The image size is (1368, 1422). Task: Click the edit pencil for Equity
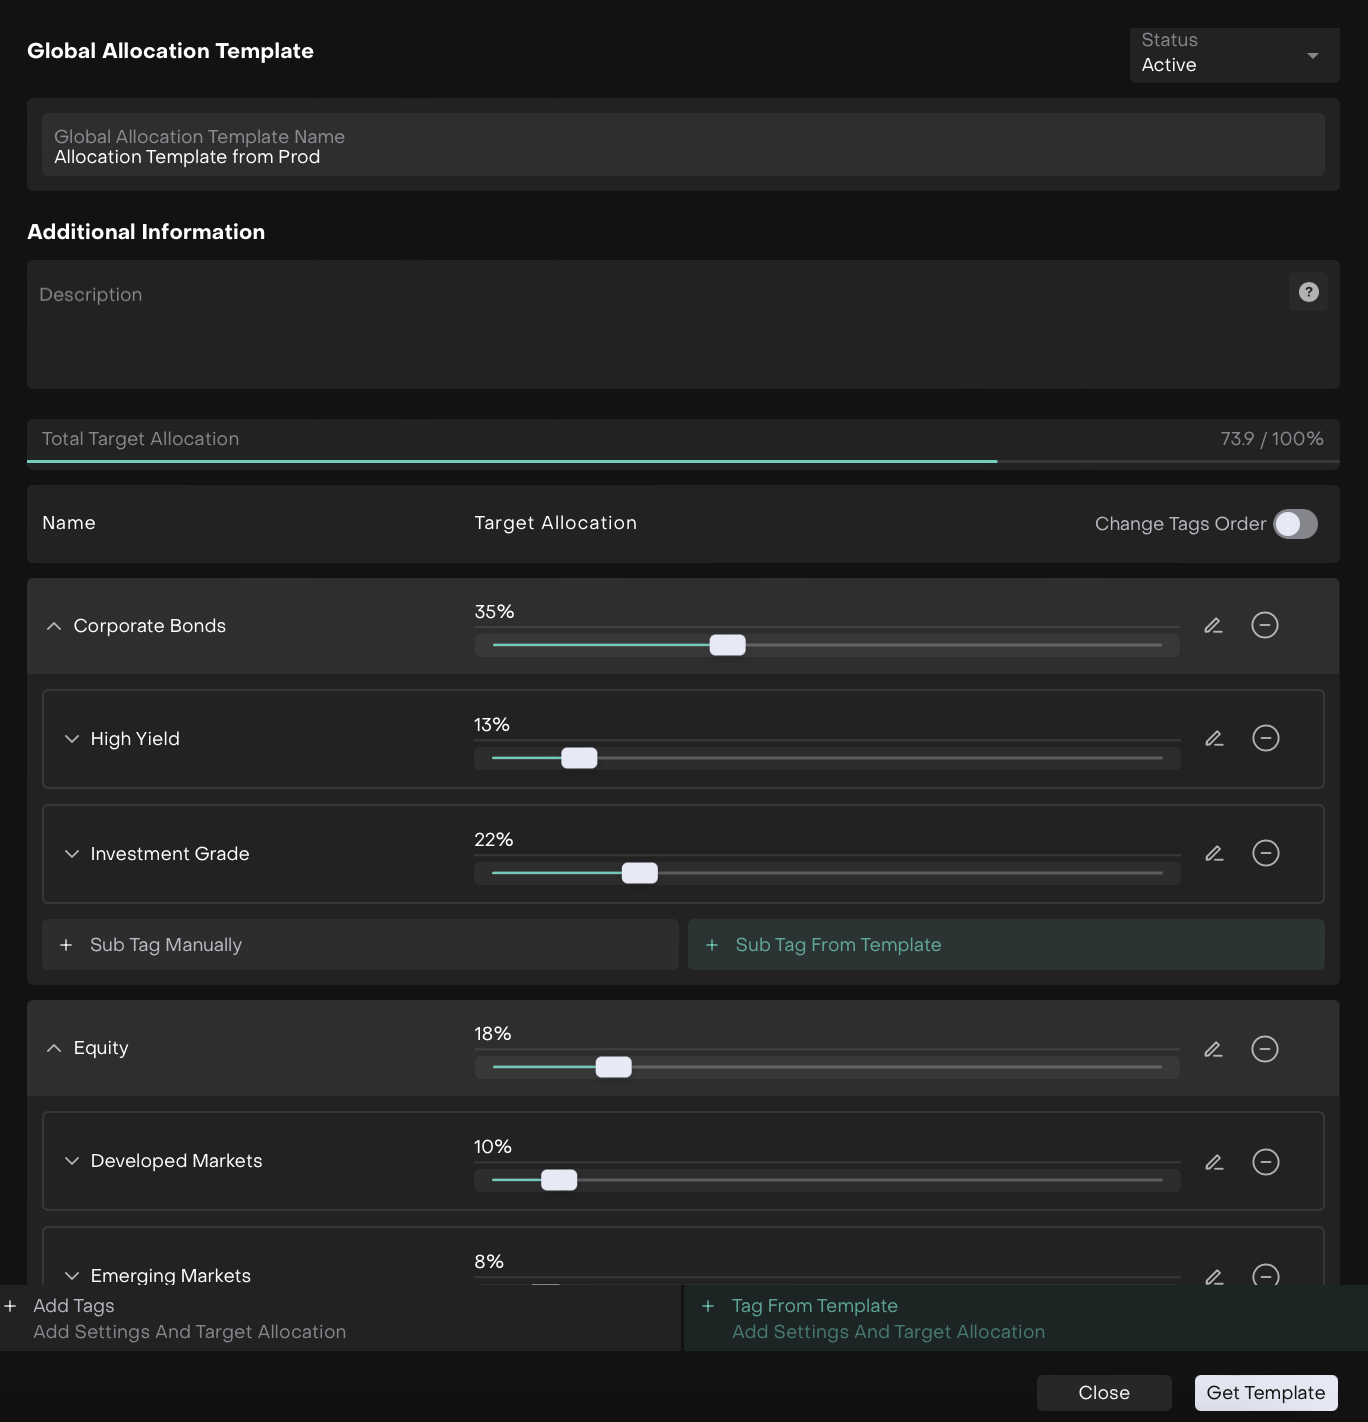click(x=1213, y=1049)
